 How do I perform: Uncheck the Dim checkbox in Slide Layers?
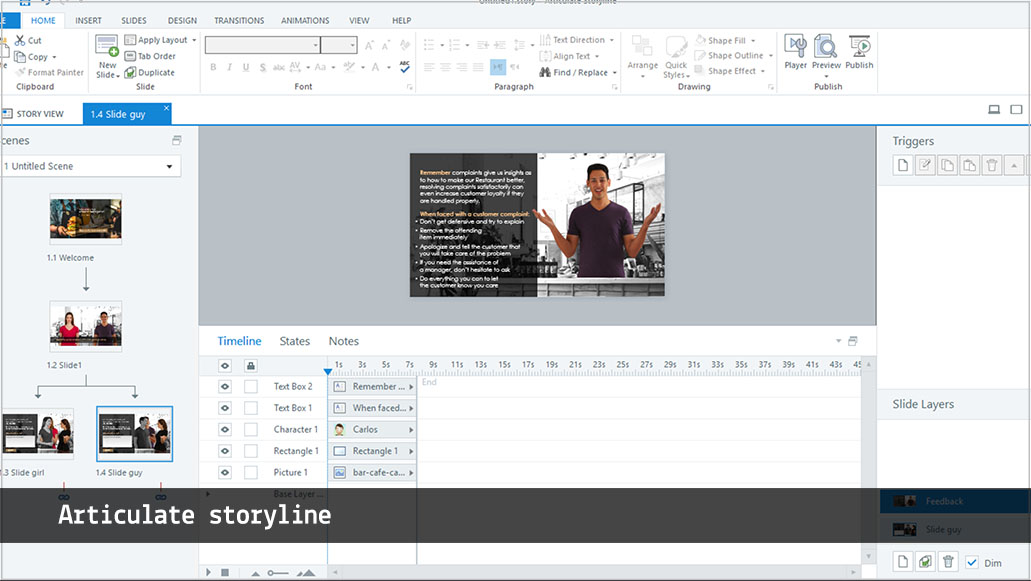click(972, 562)
